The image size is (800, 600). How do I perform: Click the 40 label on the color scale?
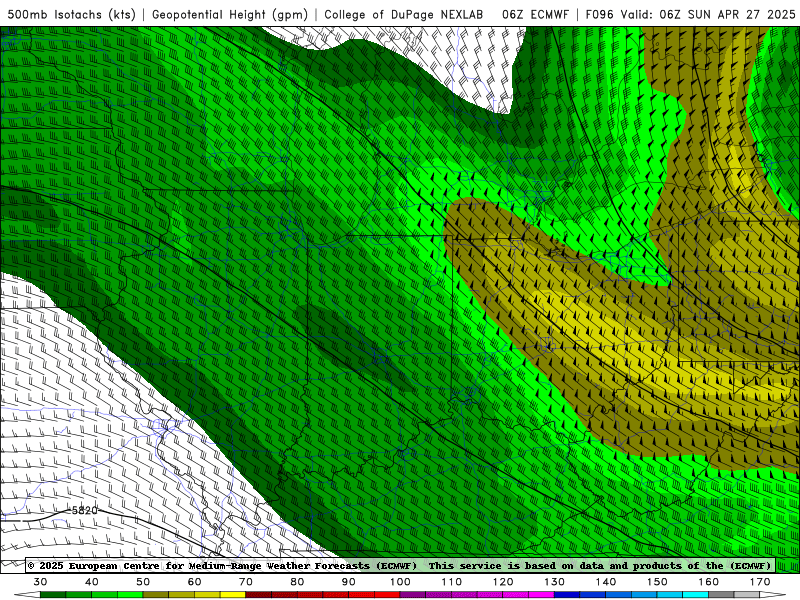(92, 582)
